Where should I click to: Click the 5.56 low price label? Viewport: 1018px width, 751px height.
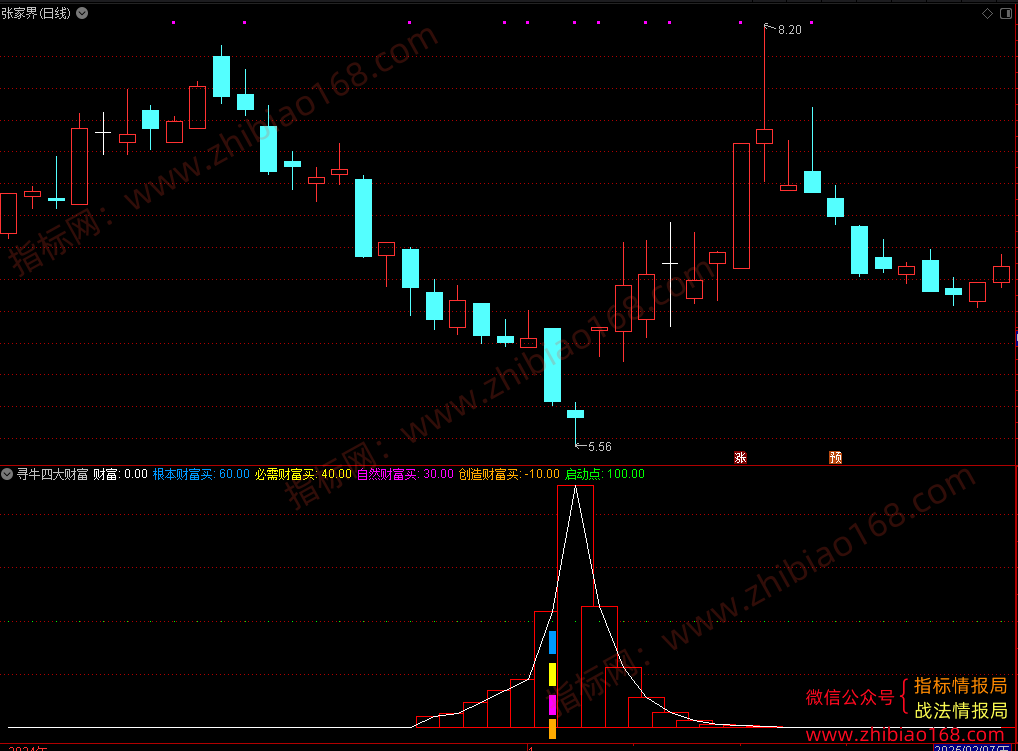point(600,447)
